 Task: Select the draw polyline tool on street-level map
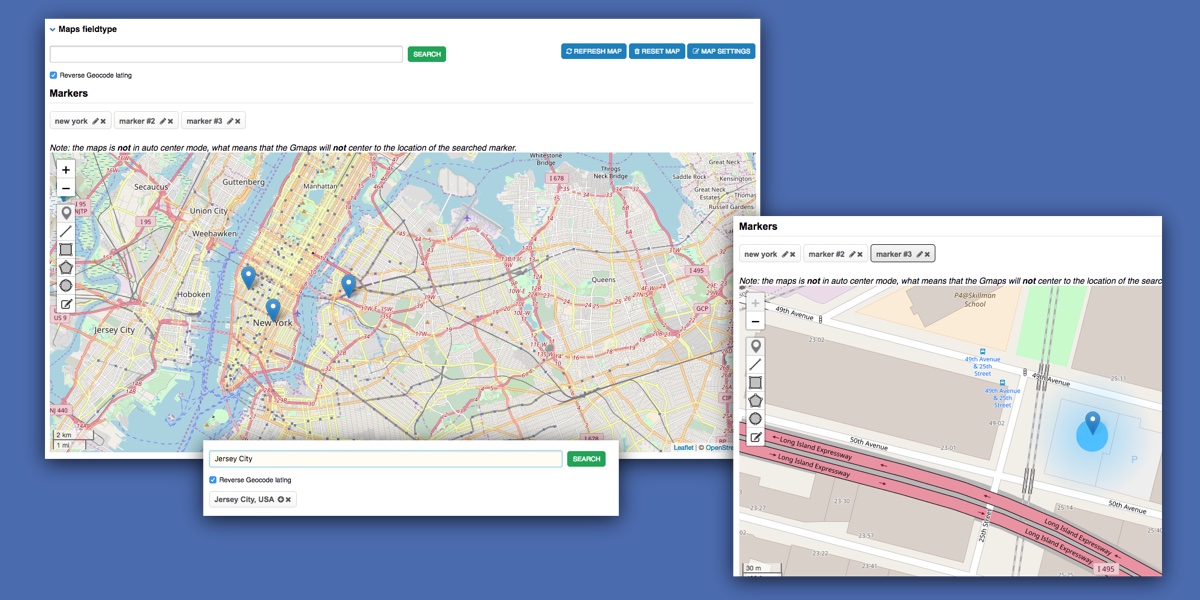(756, 364)
